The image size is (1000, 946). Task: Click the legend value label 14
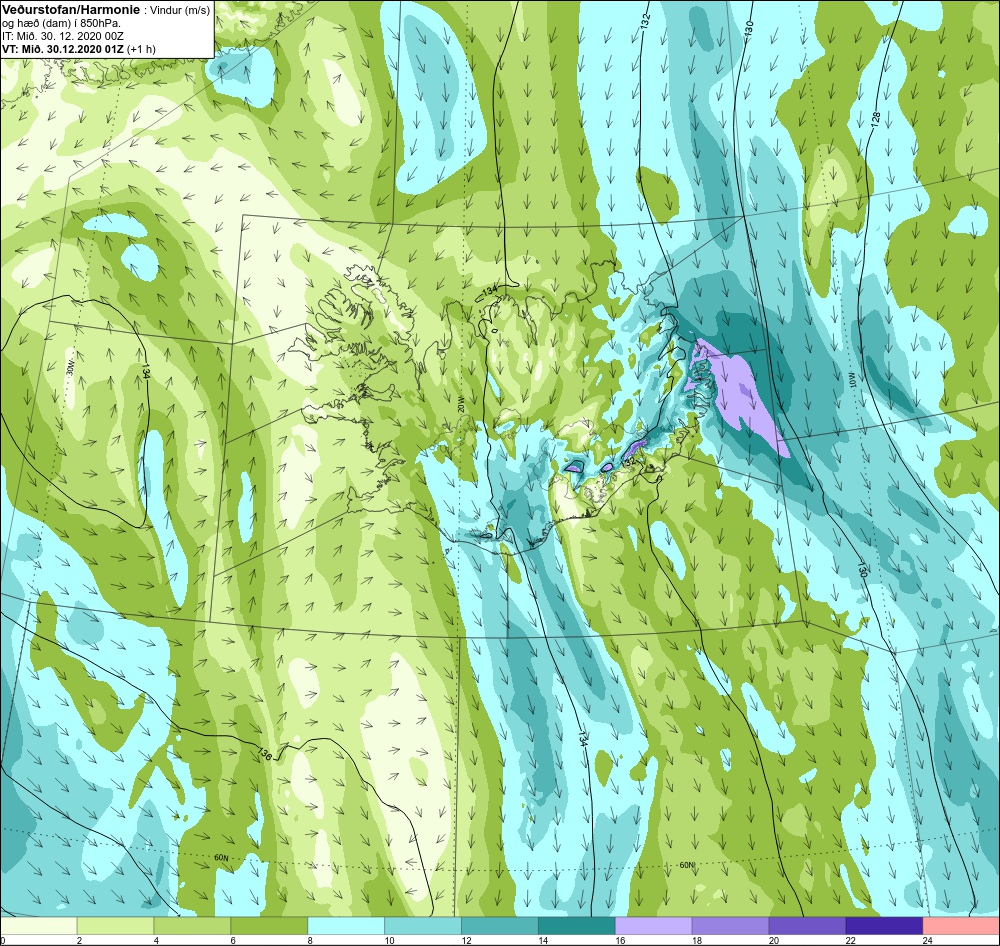coord(543,940)
